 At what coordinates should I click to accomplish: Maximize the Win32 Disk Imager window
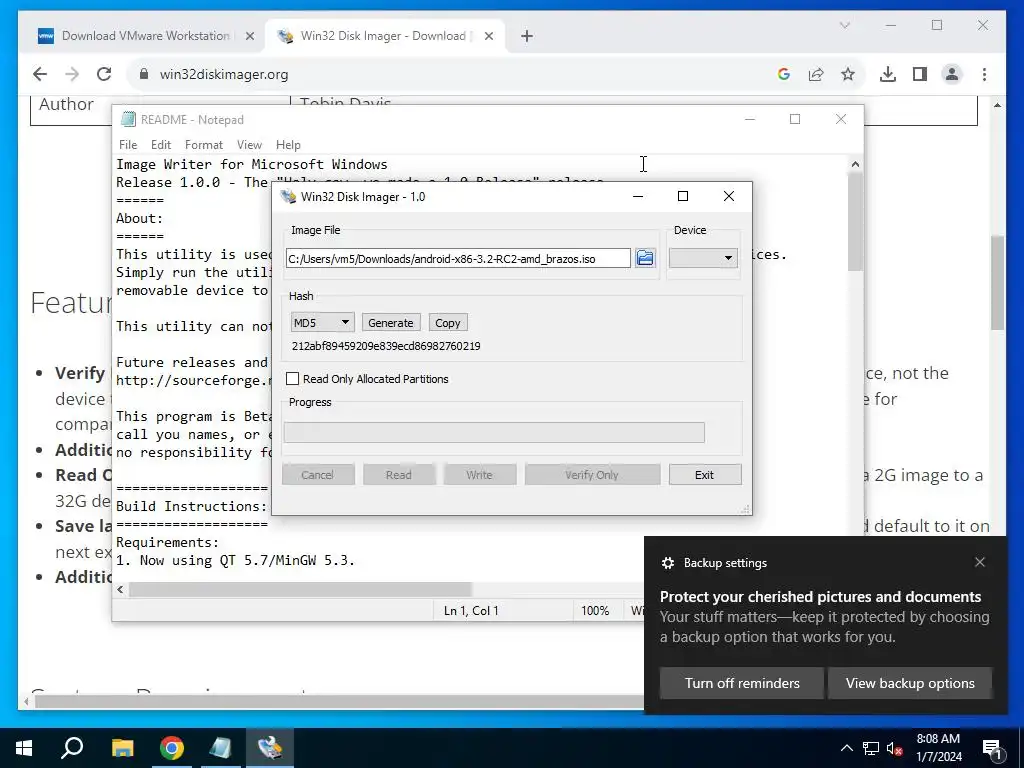[683, 196]
